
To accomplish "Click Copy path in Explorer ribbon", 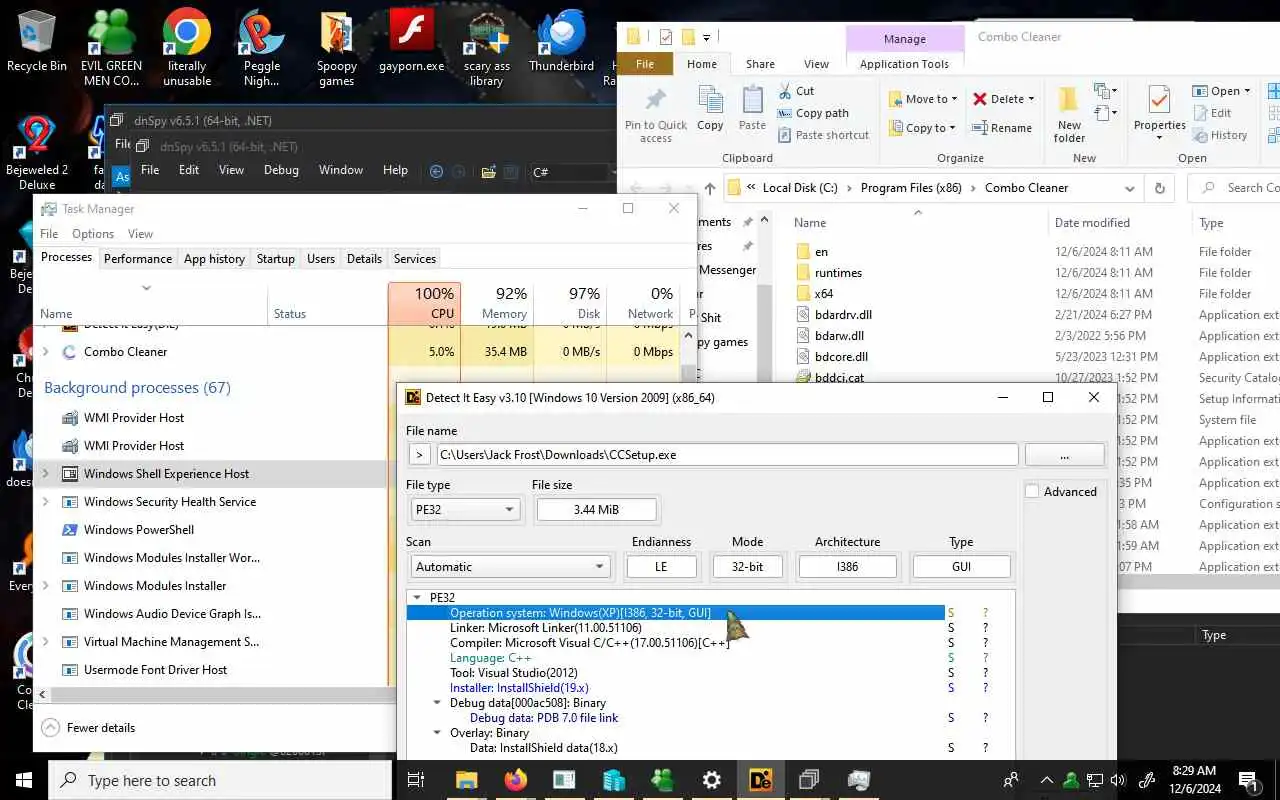I will [812, 113].
